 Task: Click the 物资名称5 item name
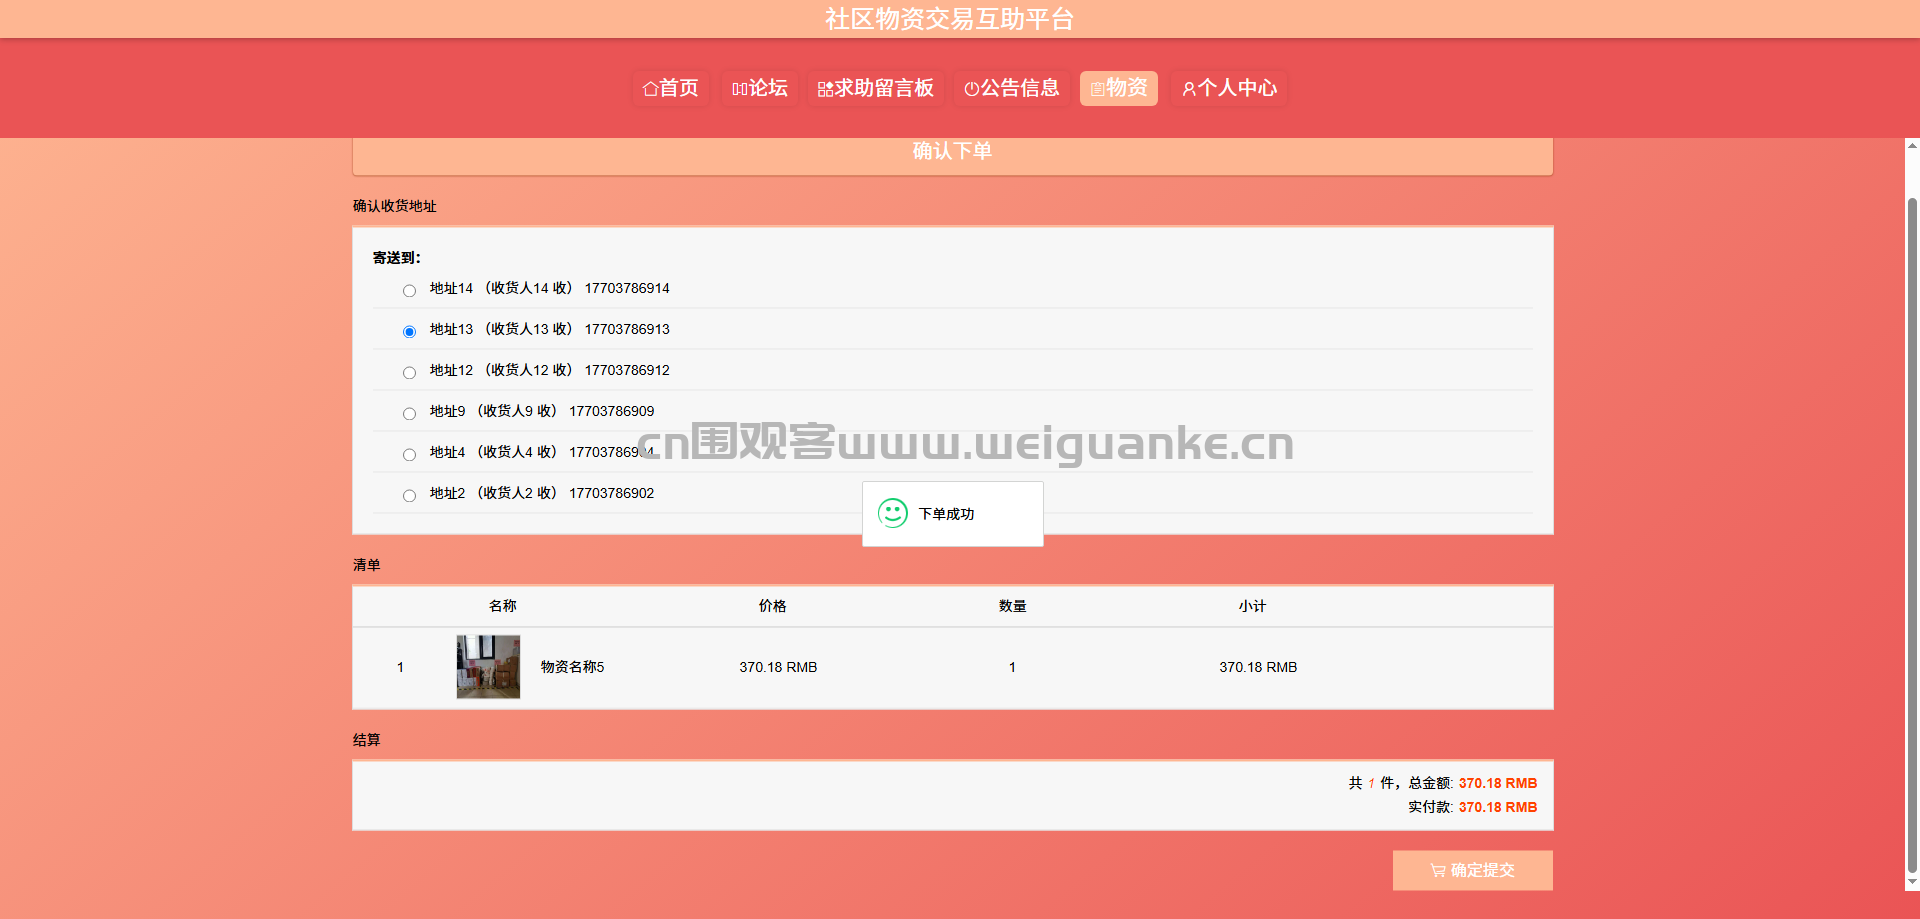point(572,667)
